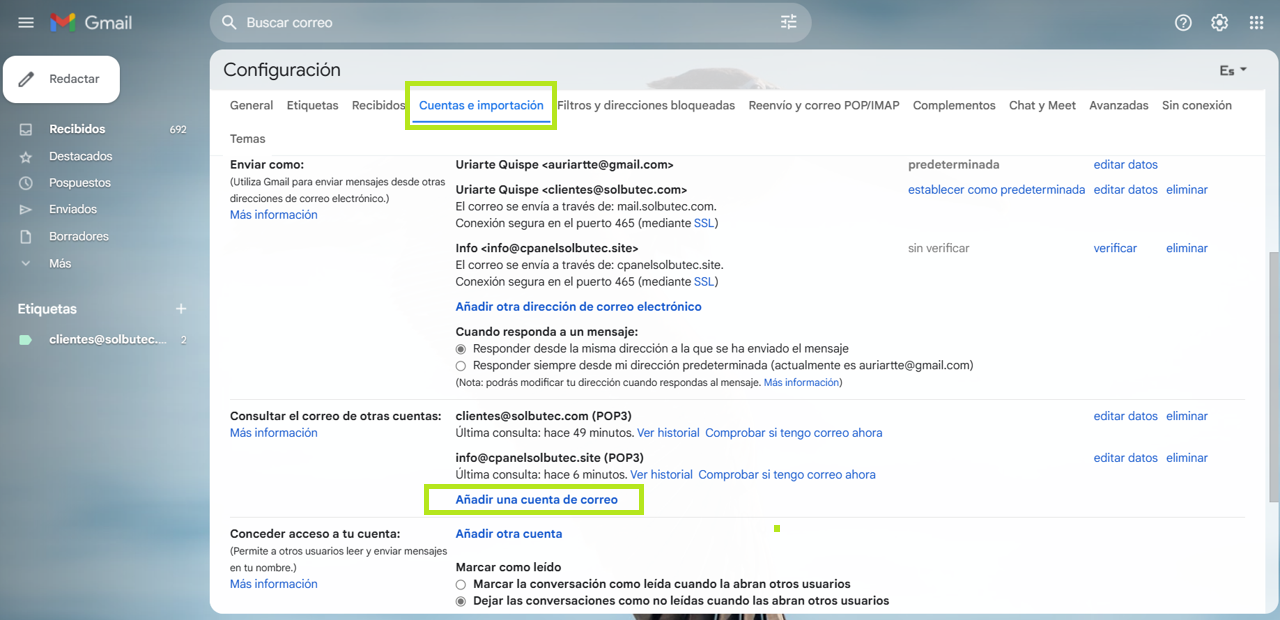Viewport: 1280px width, 620px height.
Task: Click verificar for info@cpanelsolbutec.site
Action: pyautogui.click(x=1115, y=248)
